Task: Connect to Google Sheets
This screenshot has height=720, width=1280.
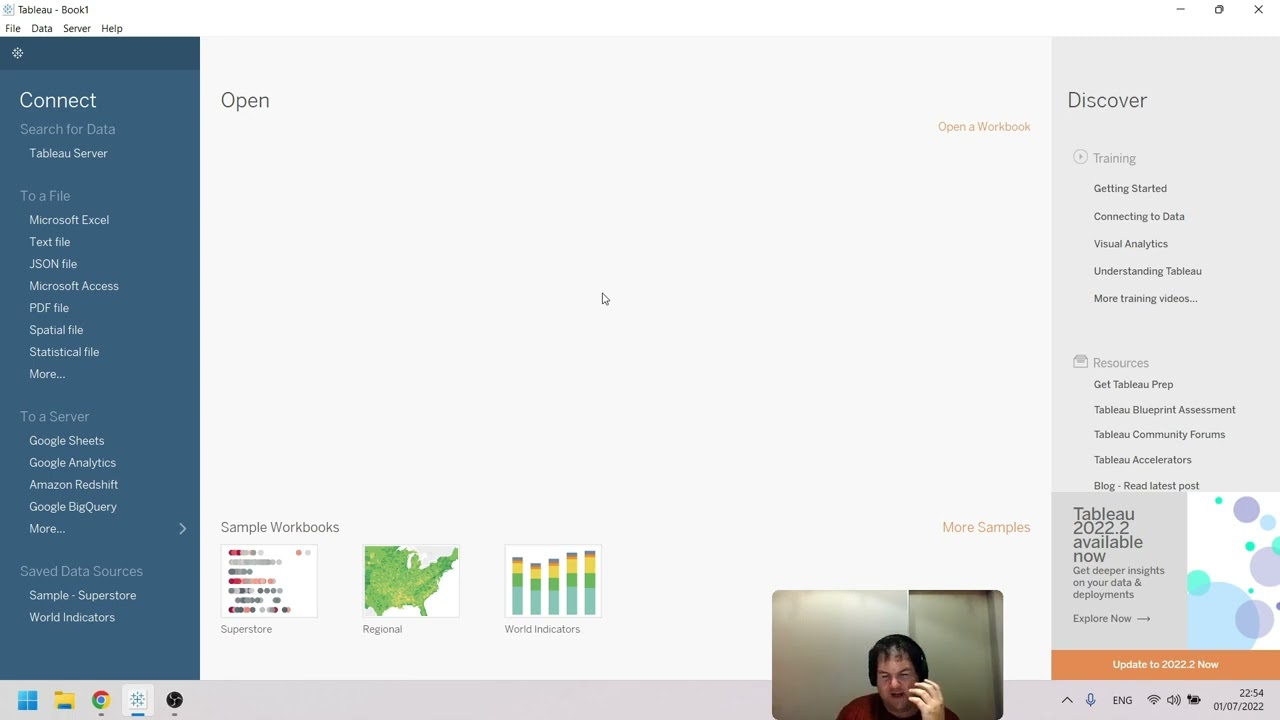Action: [67, 441]
